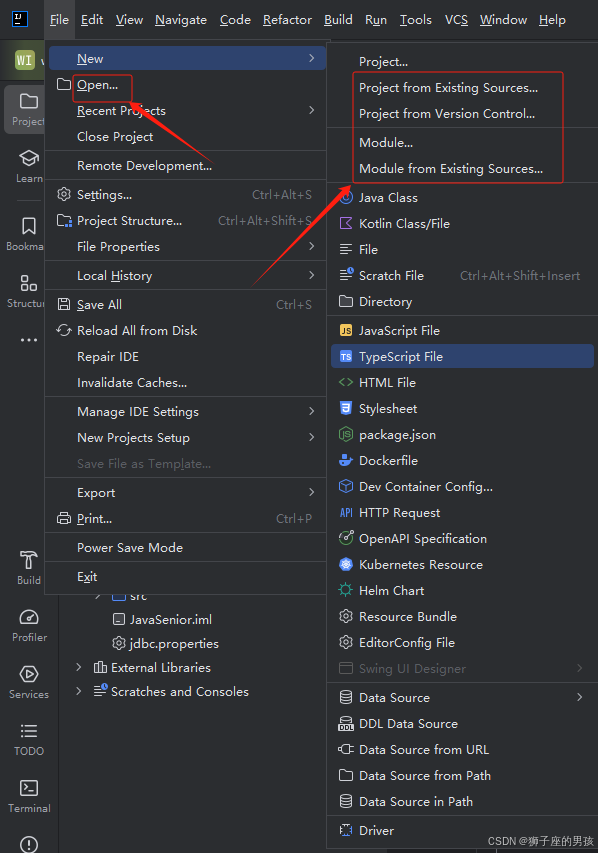
Task: Open the Problems icon at the sidebar bottom
Action: point(29,844)
